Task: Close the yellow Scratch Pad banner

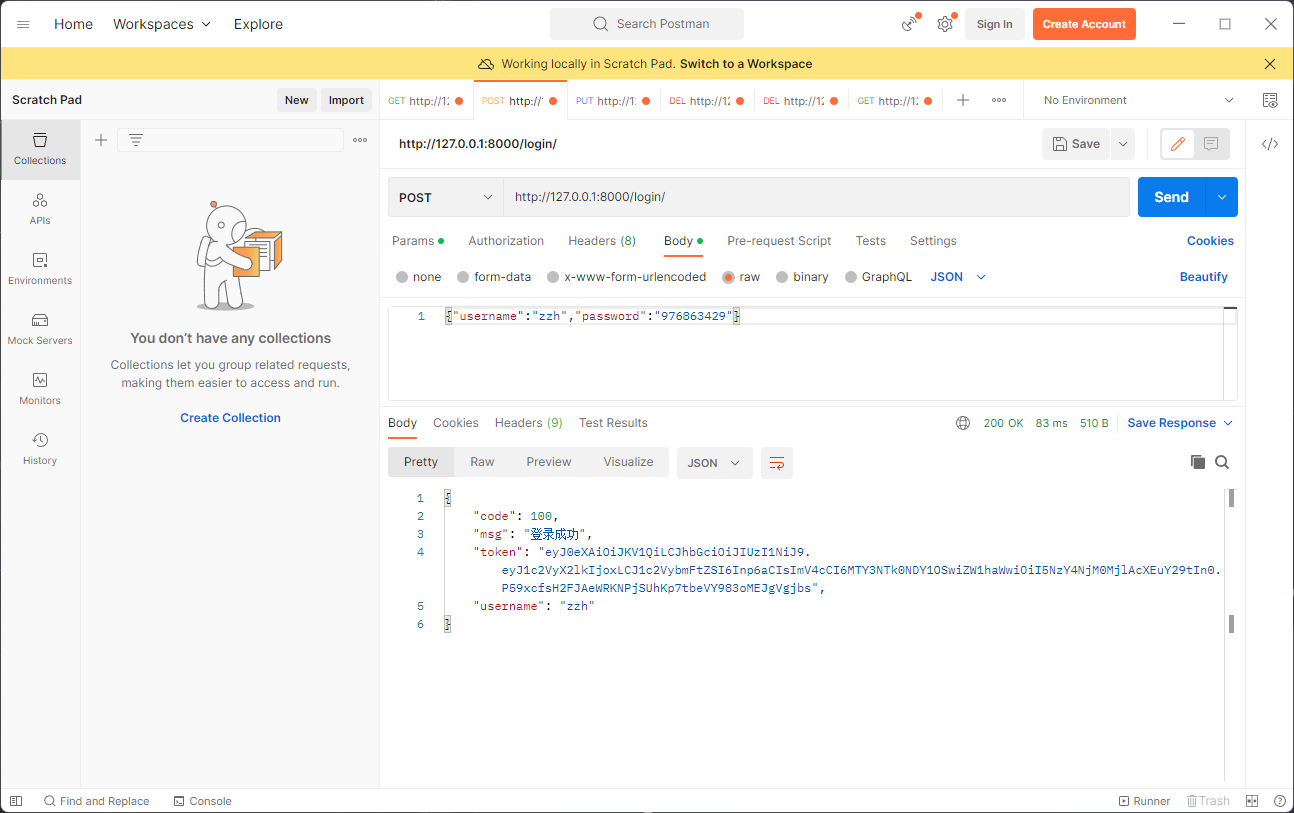Action: click(x=1270, y=64)
